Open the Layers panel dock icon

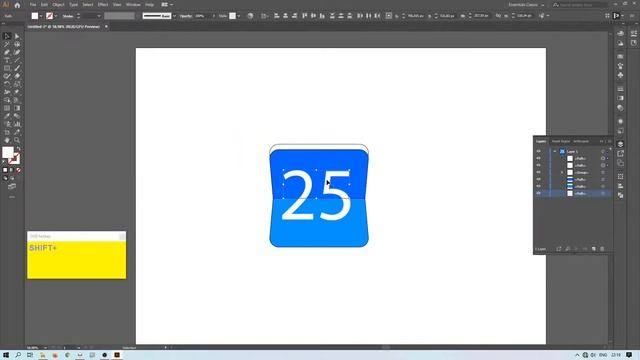point(620,144)
